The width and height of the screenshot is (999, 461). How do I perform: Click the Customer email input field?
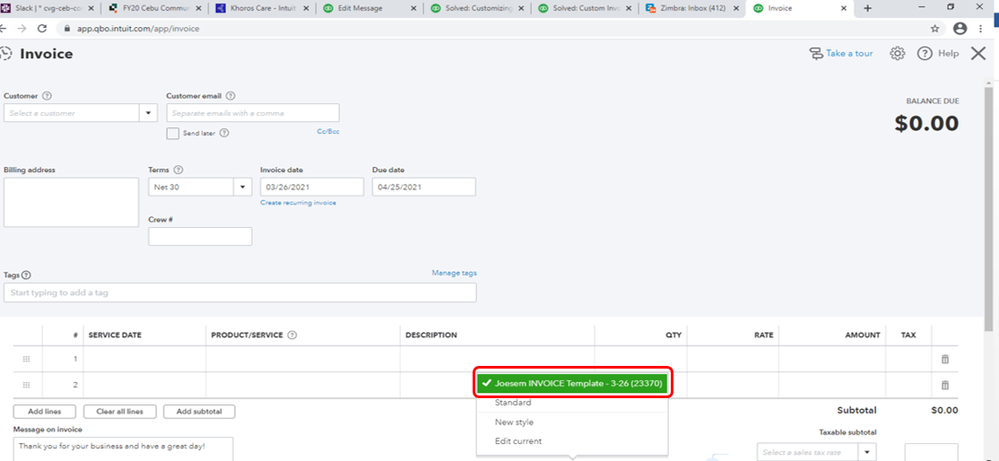(x=253, y=113)
